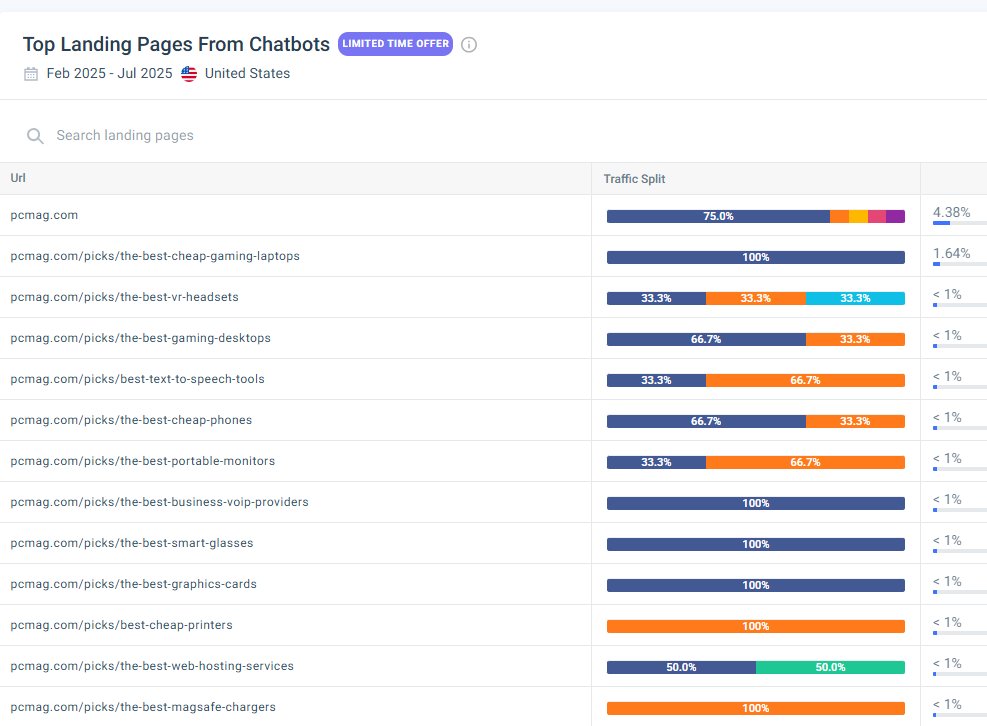Open the the-best-smart-glasses URL
The height and width of the screenshot is (726, 987).
[x=132, y=543]
